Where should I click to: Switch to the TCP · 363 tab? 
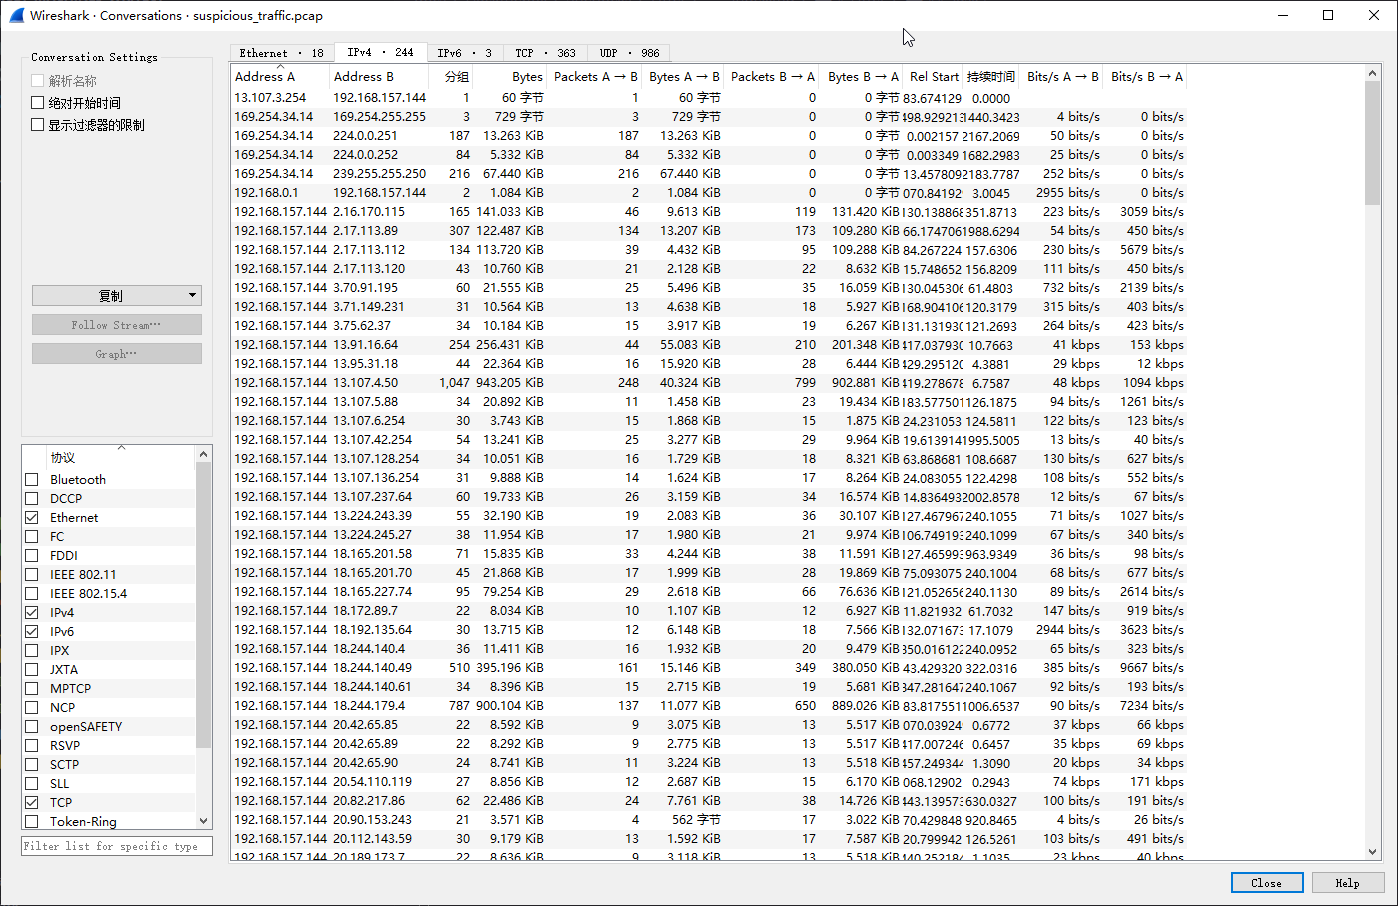click(x=545, y=53)
